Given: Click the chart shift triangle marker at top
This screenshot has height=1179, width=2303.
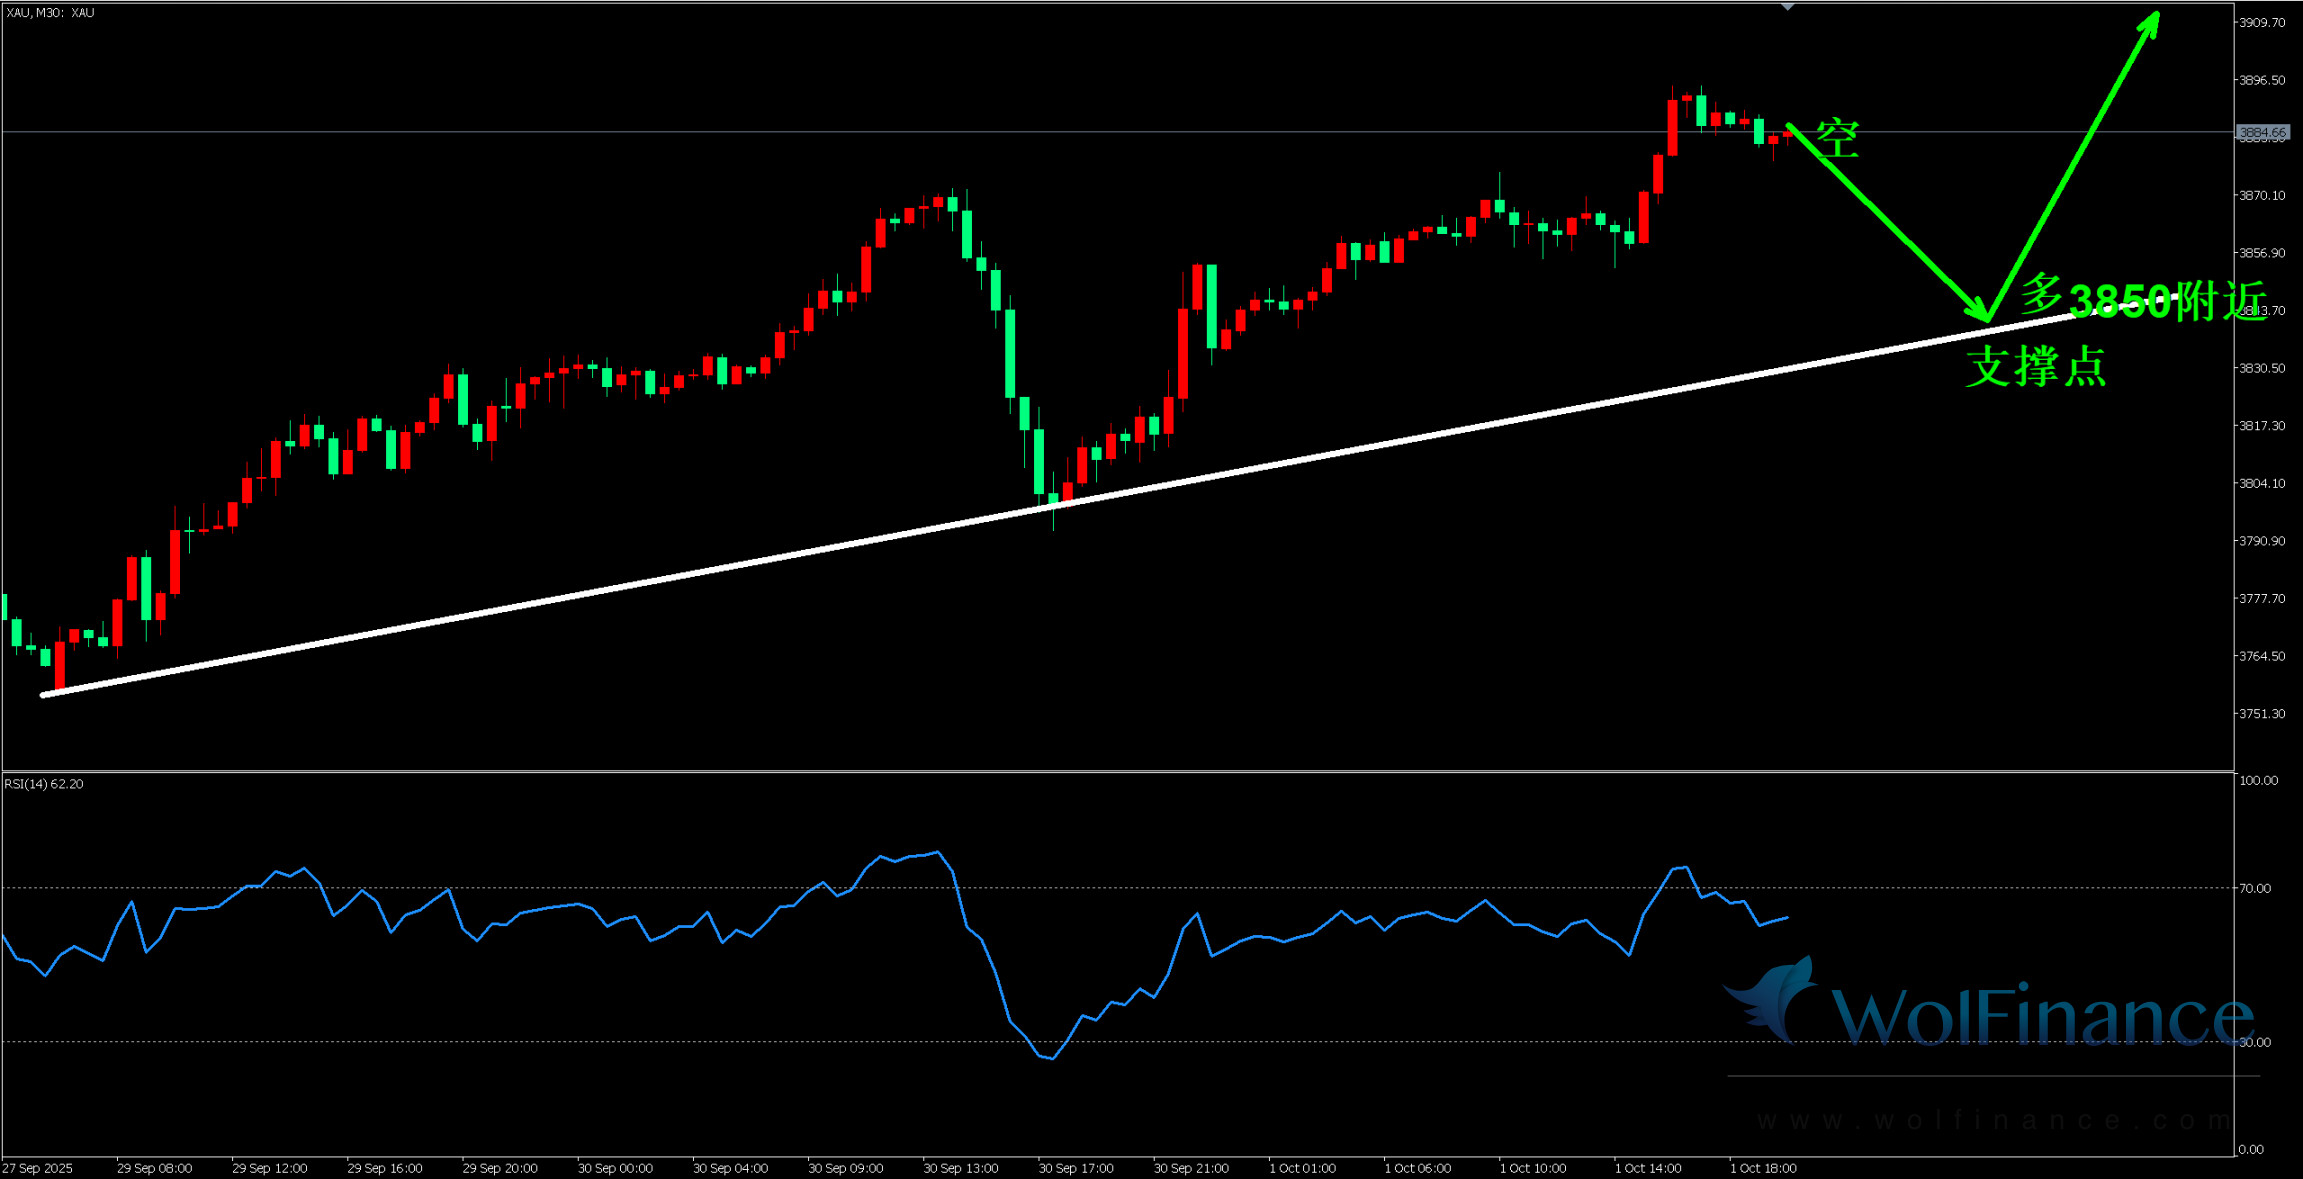Looking at the screenshot, I should [1787, 7].
